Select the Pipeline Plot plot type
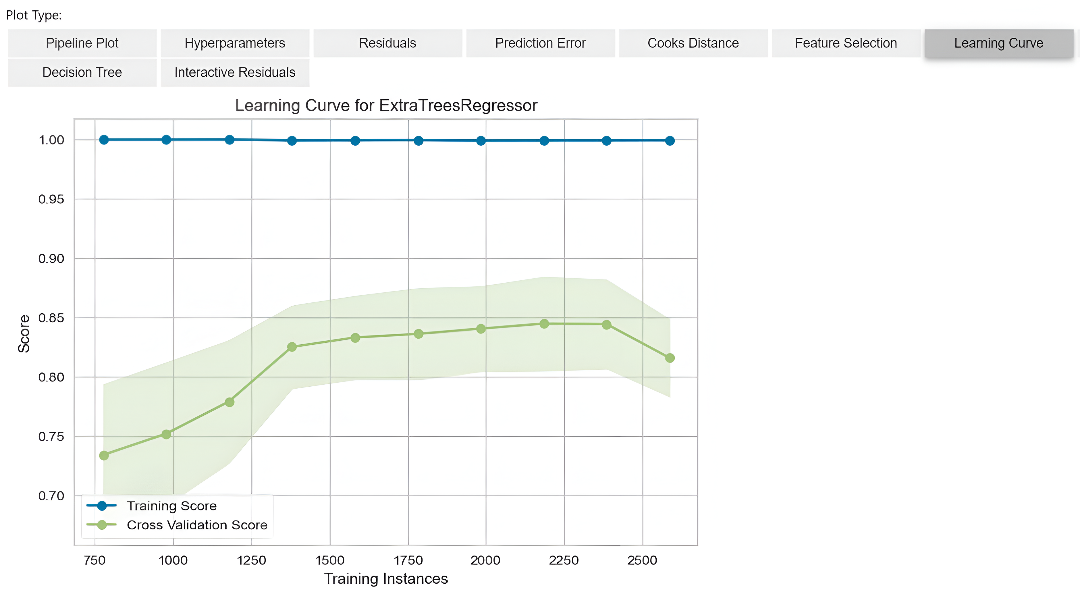This screenshot has height=596, width=1080. pyautogui.click(x=82, y=43)
